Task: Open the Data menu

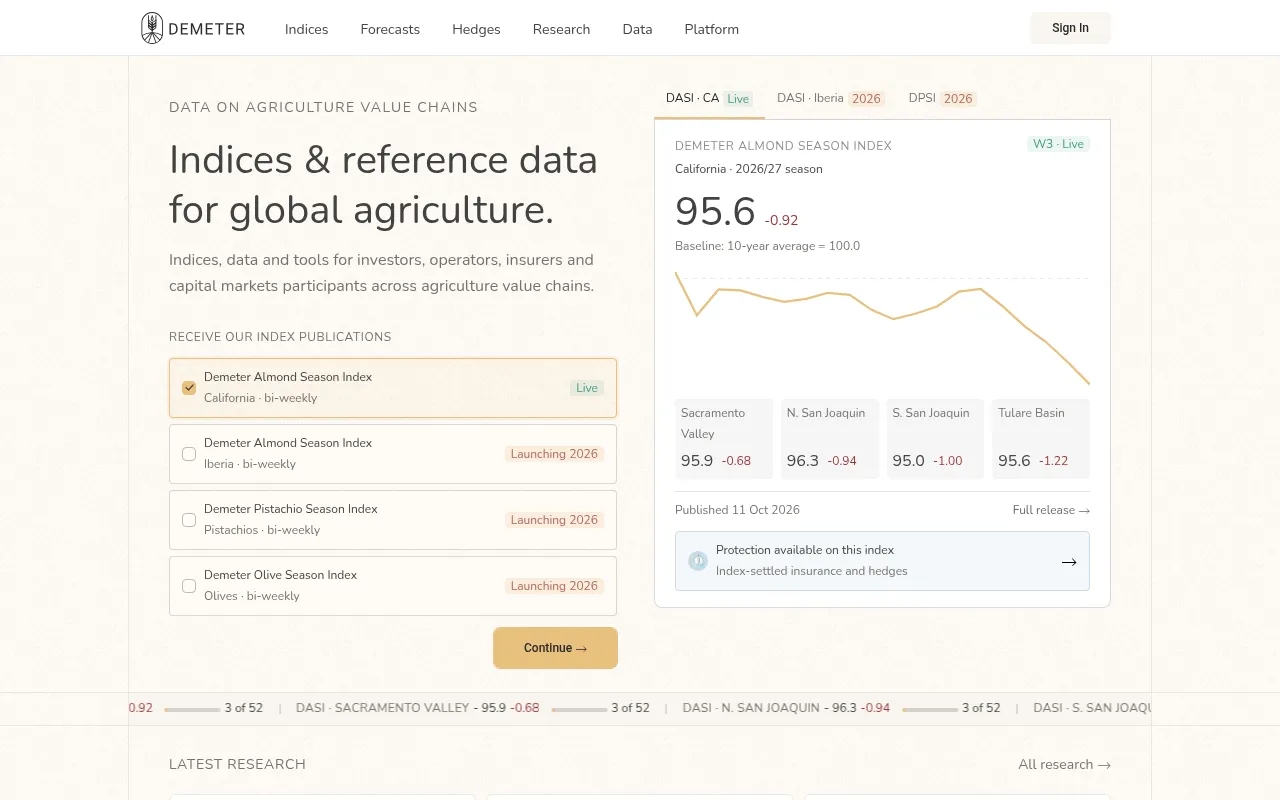Action: tap(637, 29)
